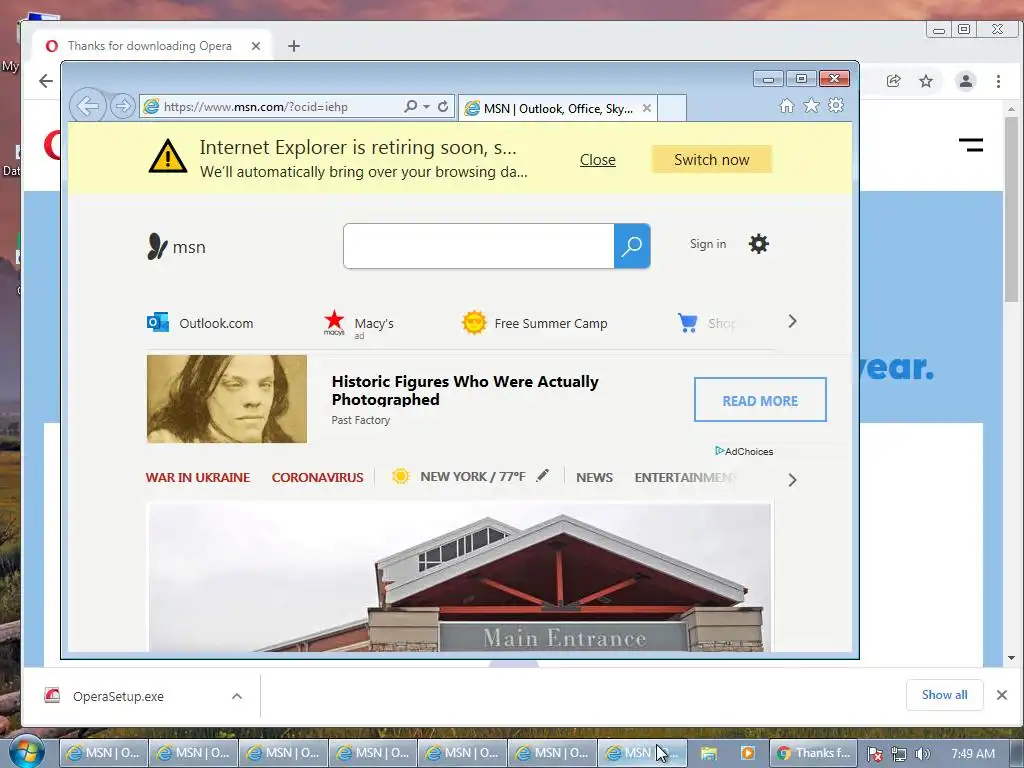
Task: Click Show all downloads button
Action: point(944,695)
